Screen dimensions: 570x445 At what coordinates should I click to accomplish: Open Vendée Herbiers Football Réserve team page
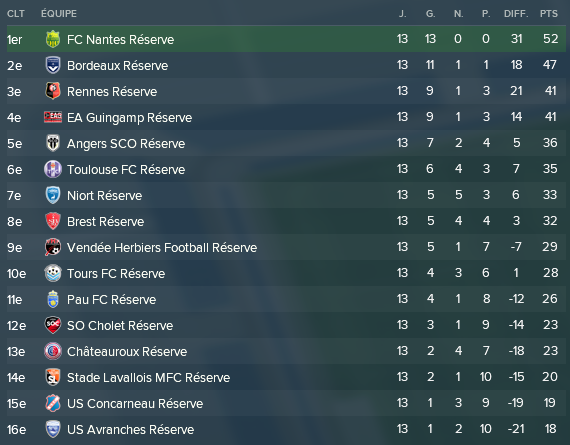click(x=162, y=248)
